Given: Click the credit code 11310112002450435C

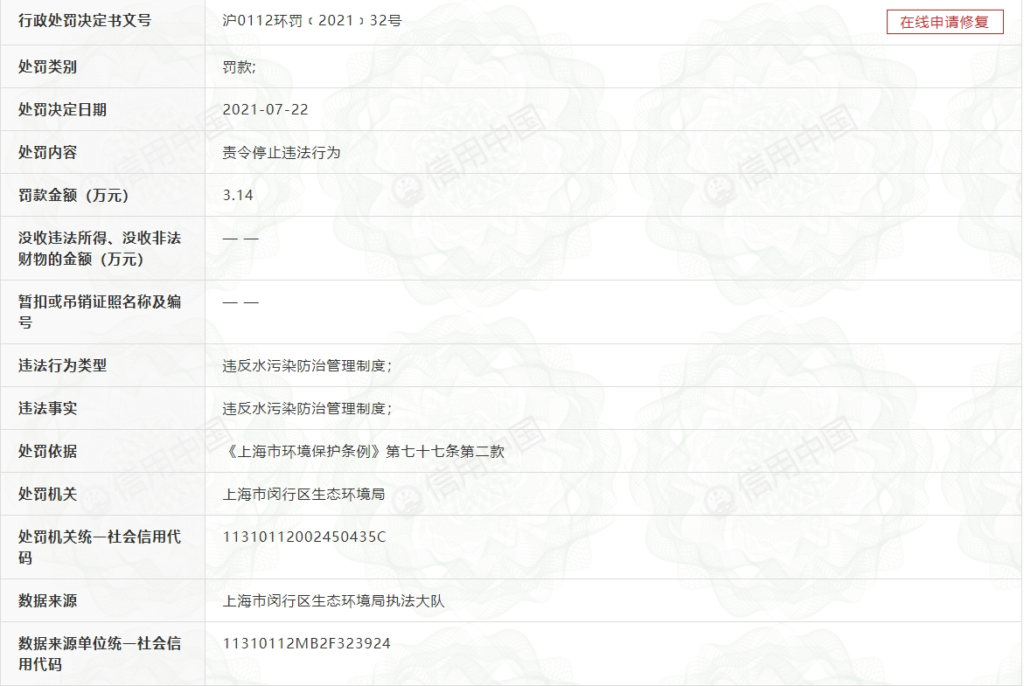Looking at the screenshot, I should click(x=304, y=537).
